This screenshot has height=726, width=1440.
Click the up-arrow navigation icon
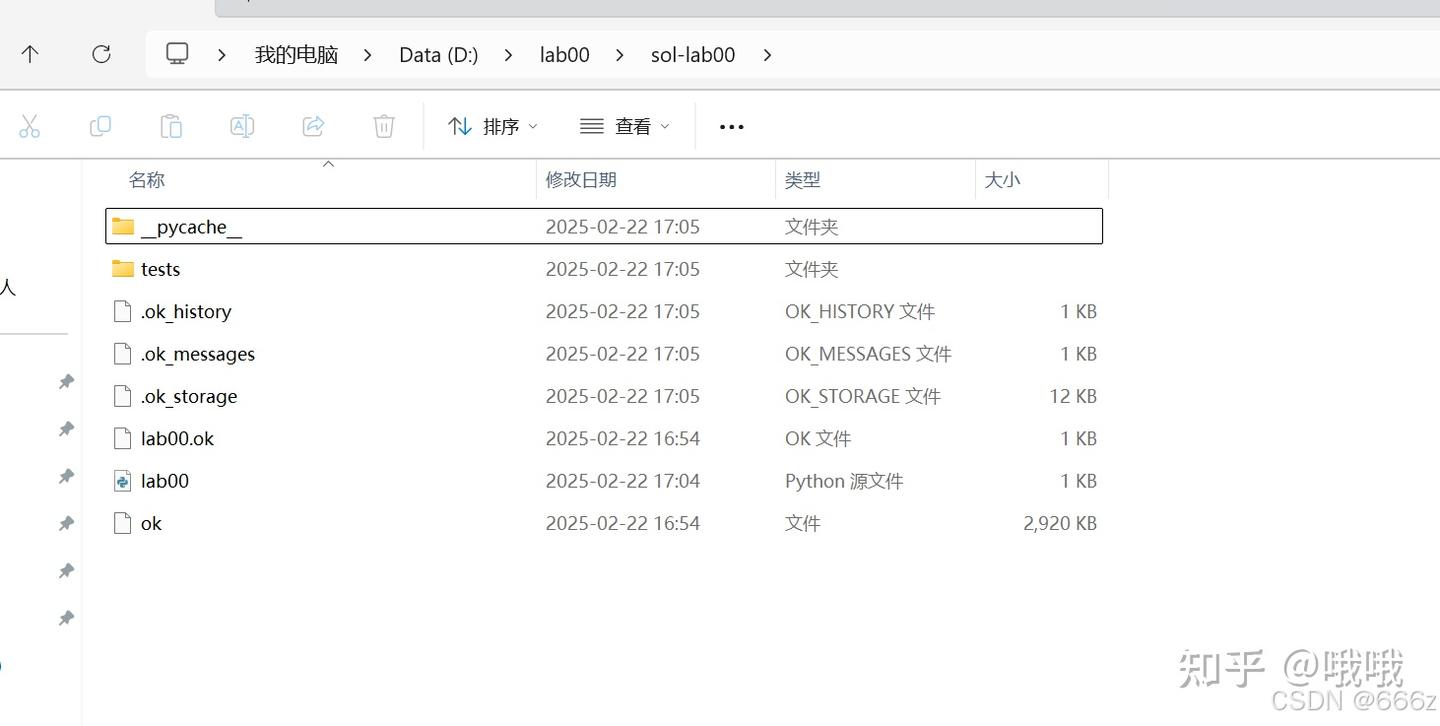(x=30, y=54)
